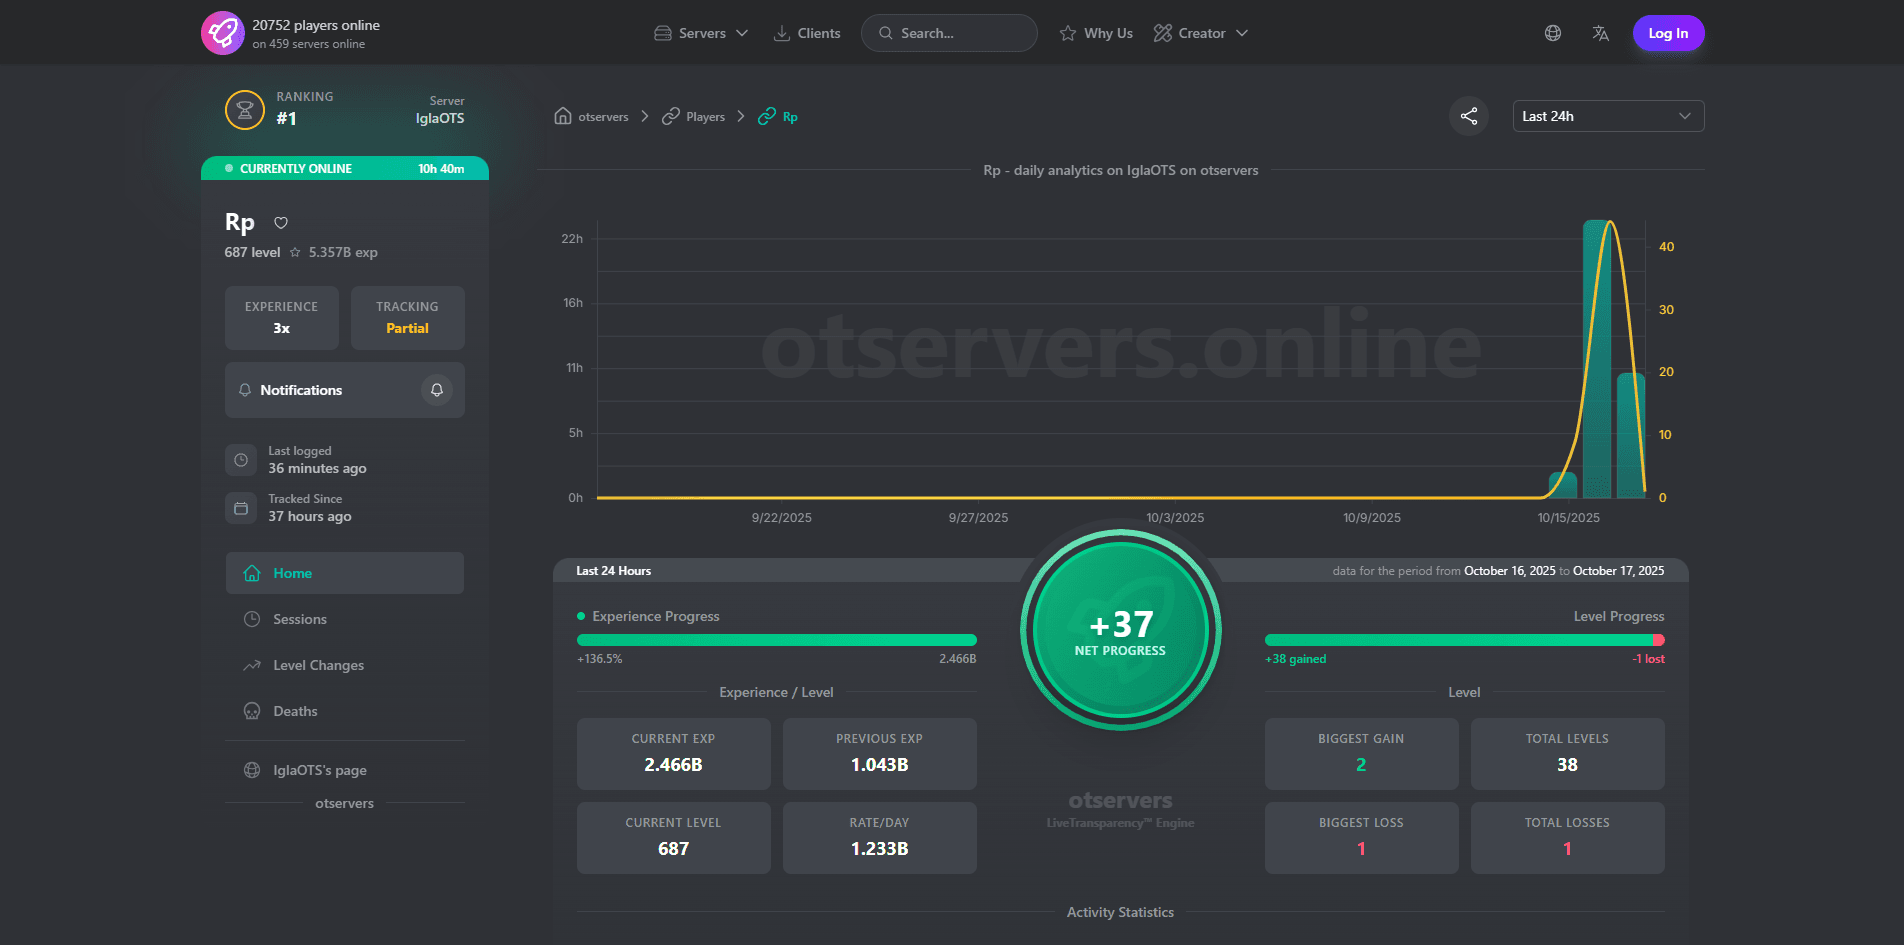Click the Rate/Day 1.233B card

880,838
